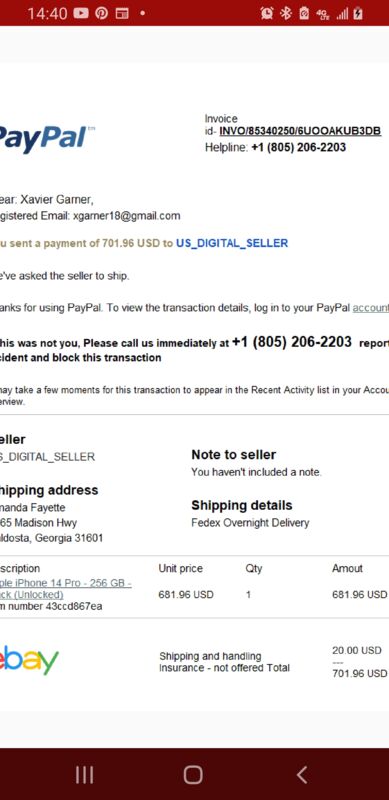Go back using the navigation arrow
389x800 pixels.
tap(302, 775)
